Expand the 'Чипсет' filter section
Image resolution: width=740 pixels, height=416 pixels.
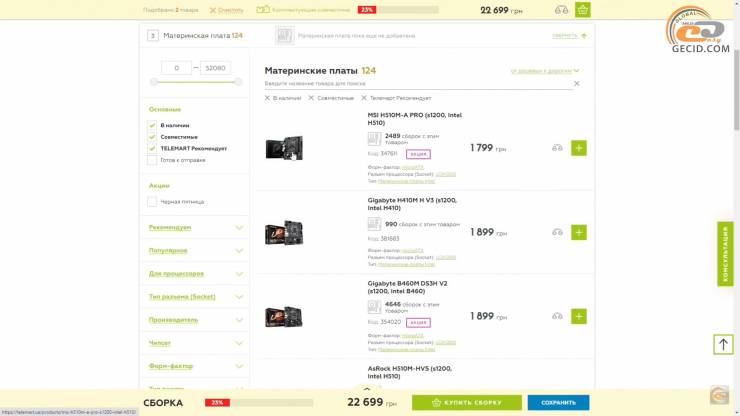point(195,343)
